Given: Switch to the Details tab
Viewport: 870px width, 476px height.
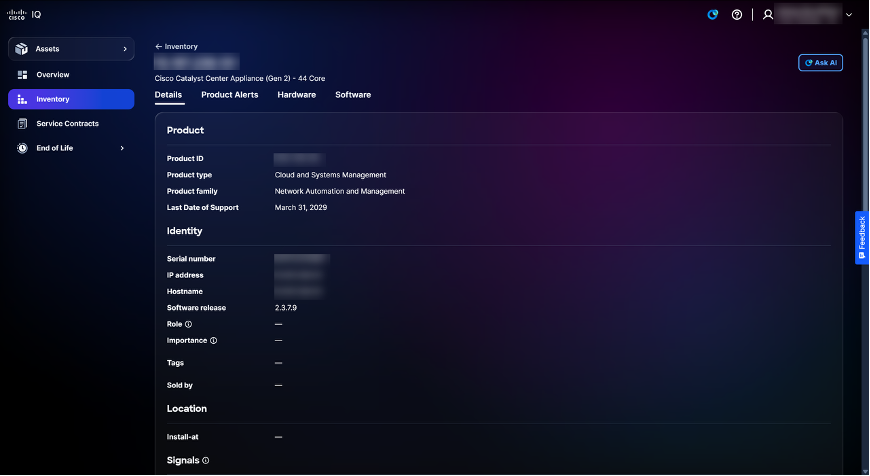Looking at the screenshot, I should (x=168, y=95).
